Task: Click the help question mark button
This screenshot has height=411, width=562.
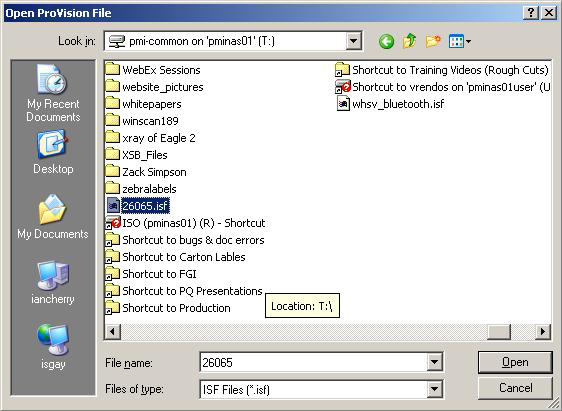Action: (531, 13)
